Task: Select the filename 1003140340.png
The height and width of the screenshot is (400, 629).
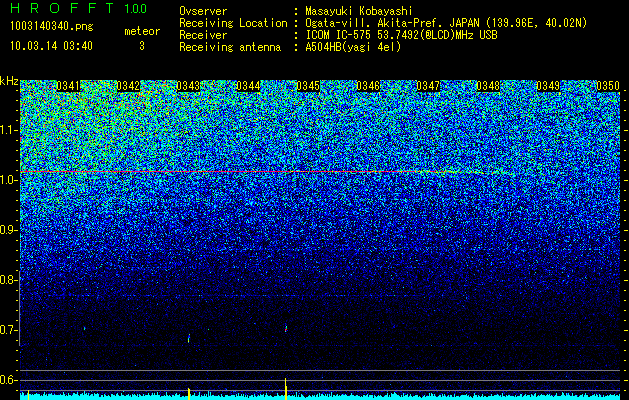Action: [x=52, y=26]
